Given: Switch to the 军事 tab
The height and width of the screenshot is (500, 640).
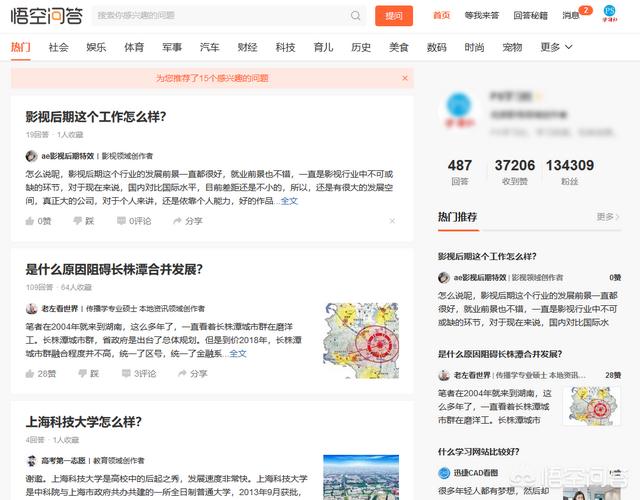Looking at the screenshot, I should click(172, 47).
